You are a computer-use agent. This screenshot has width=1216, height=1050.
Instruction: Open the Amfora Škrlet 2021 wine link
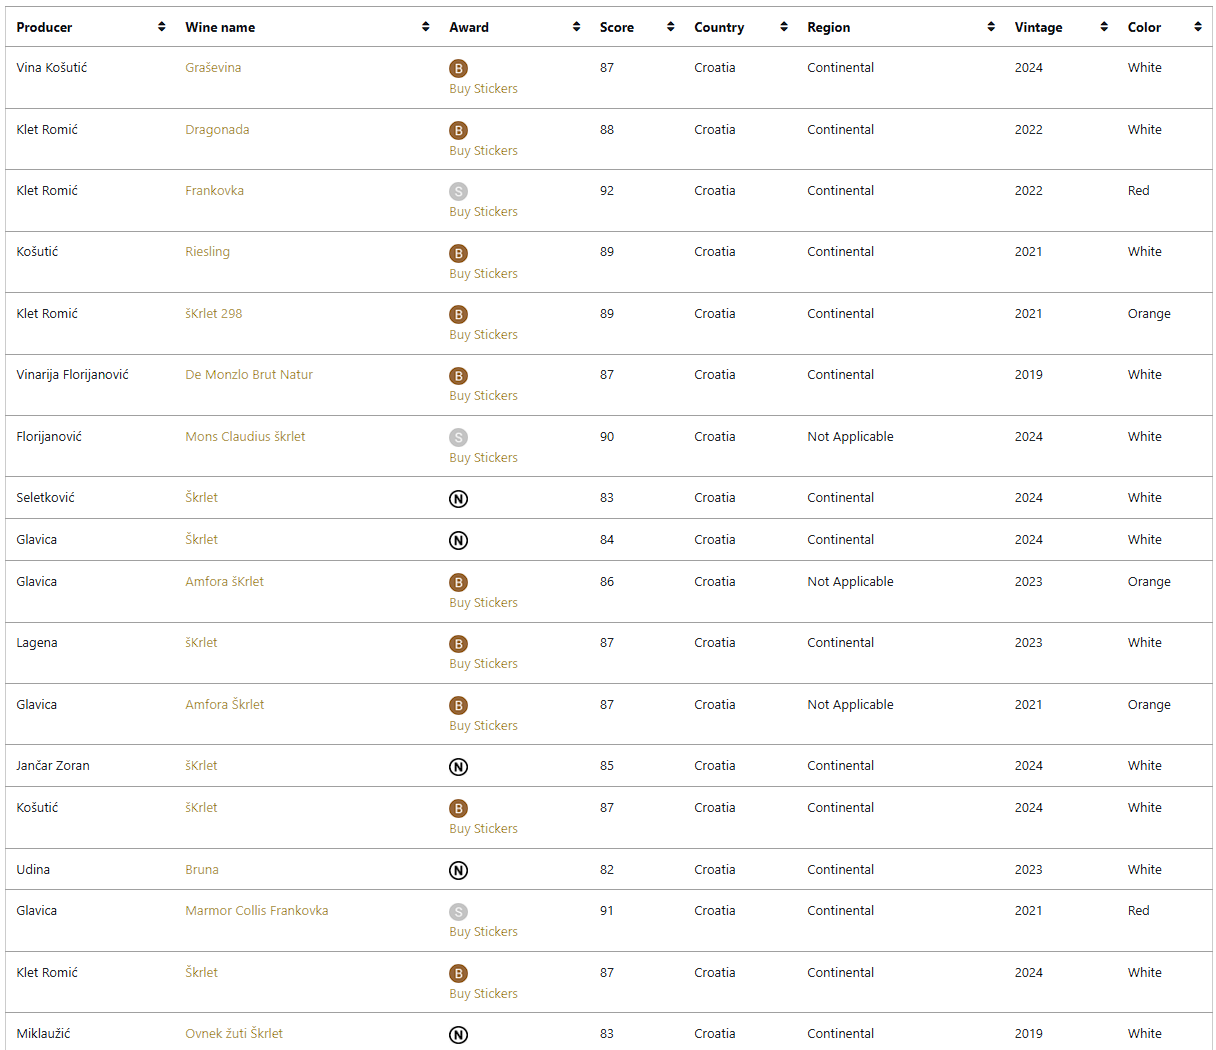[x=225, y=705]
